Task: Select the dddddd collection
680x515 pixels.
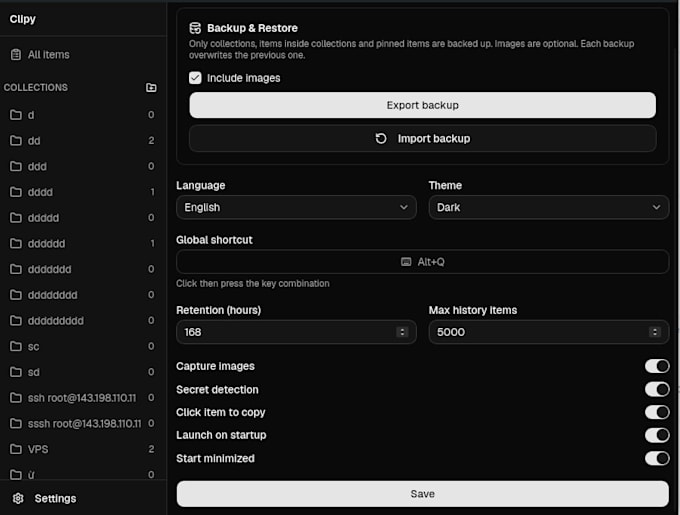Action: pyautogui.click(x=83, y=244)
